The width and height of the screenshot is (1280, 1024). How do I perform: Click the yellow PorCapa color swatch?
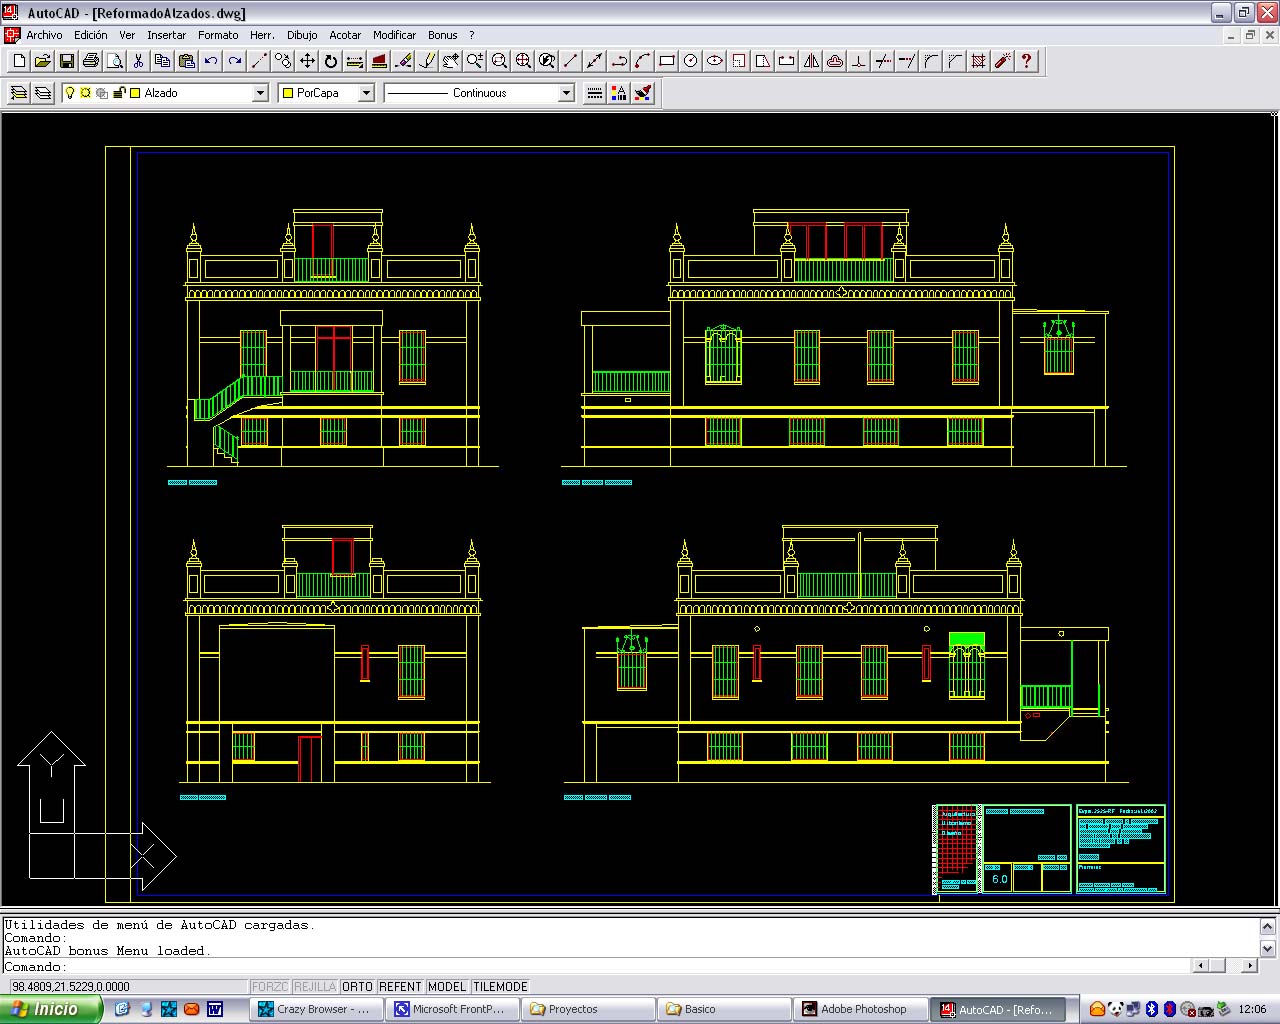click(288, 93)
